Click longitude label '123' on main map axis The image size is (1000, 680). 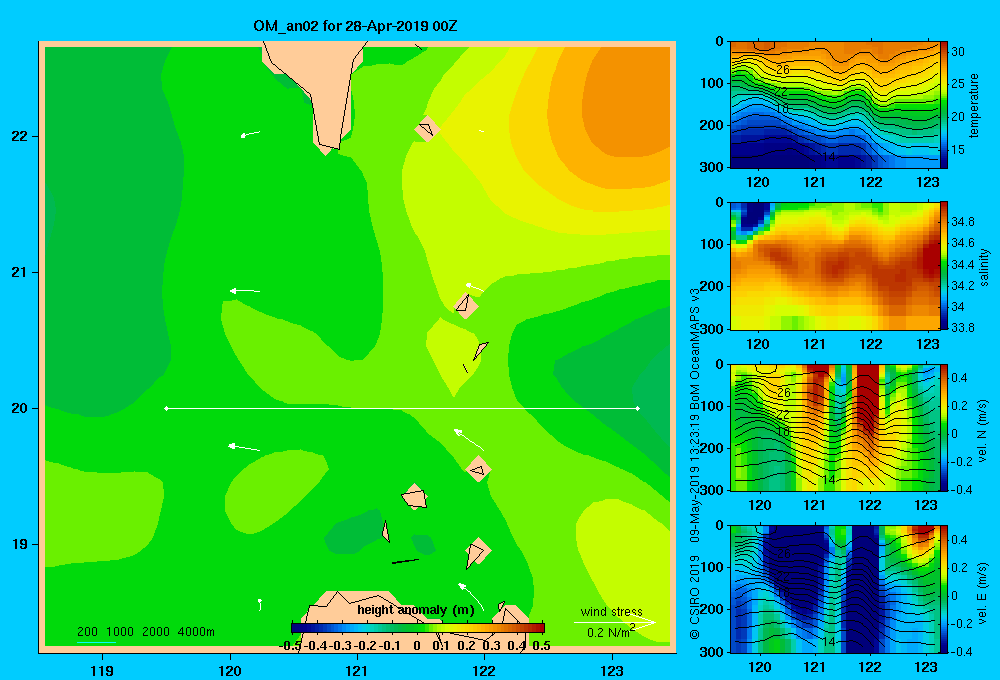click(x=612, y=670)
